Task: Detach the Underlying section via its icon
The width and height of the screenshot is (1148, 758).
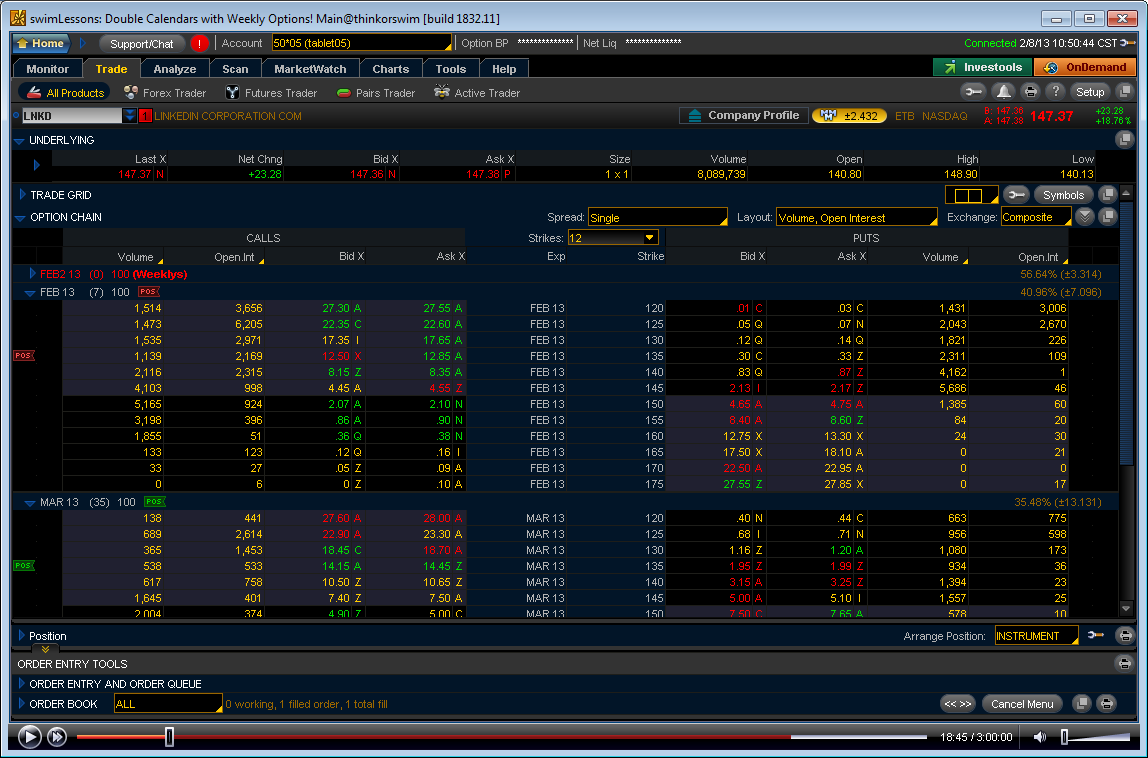Action: coord(1125,138)
